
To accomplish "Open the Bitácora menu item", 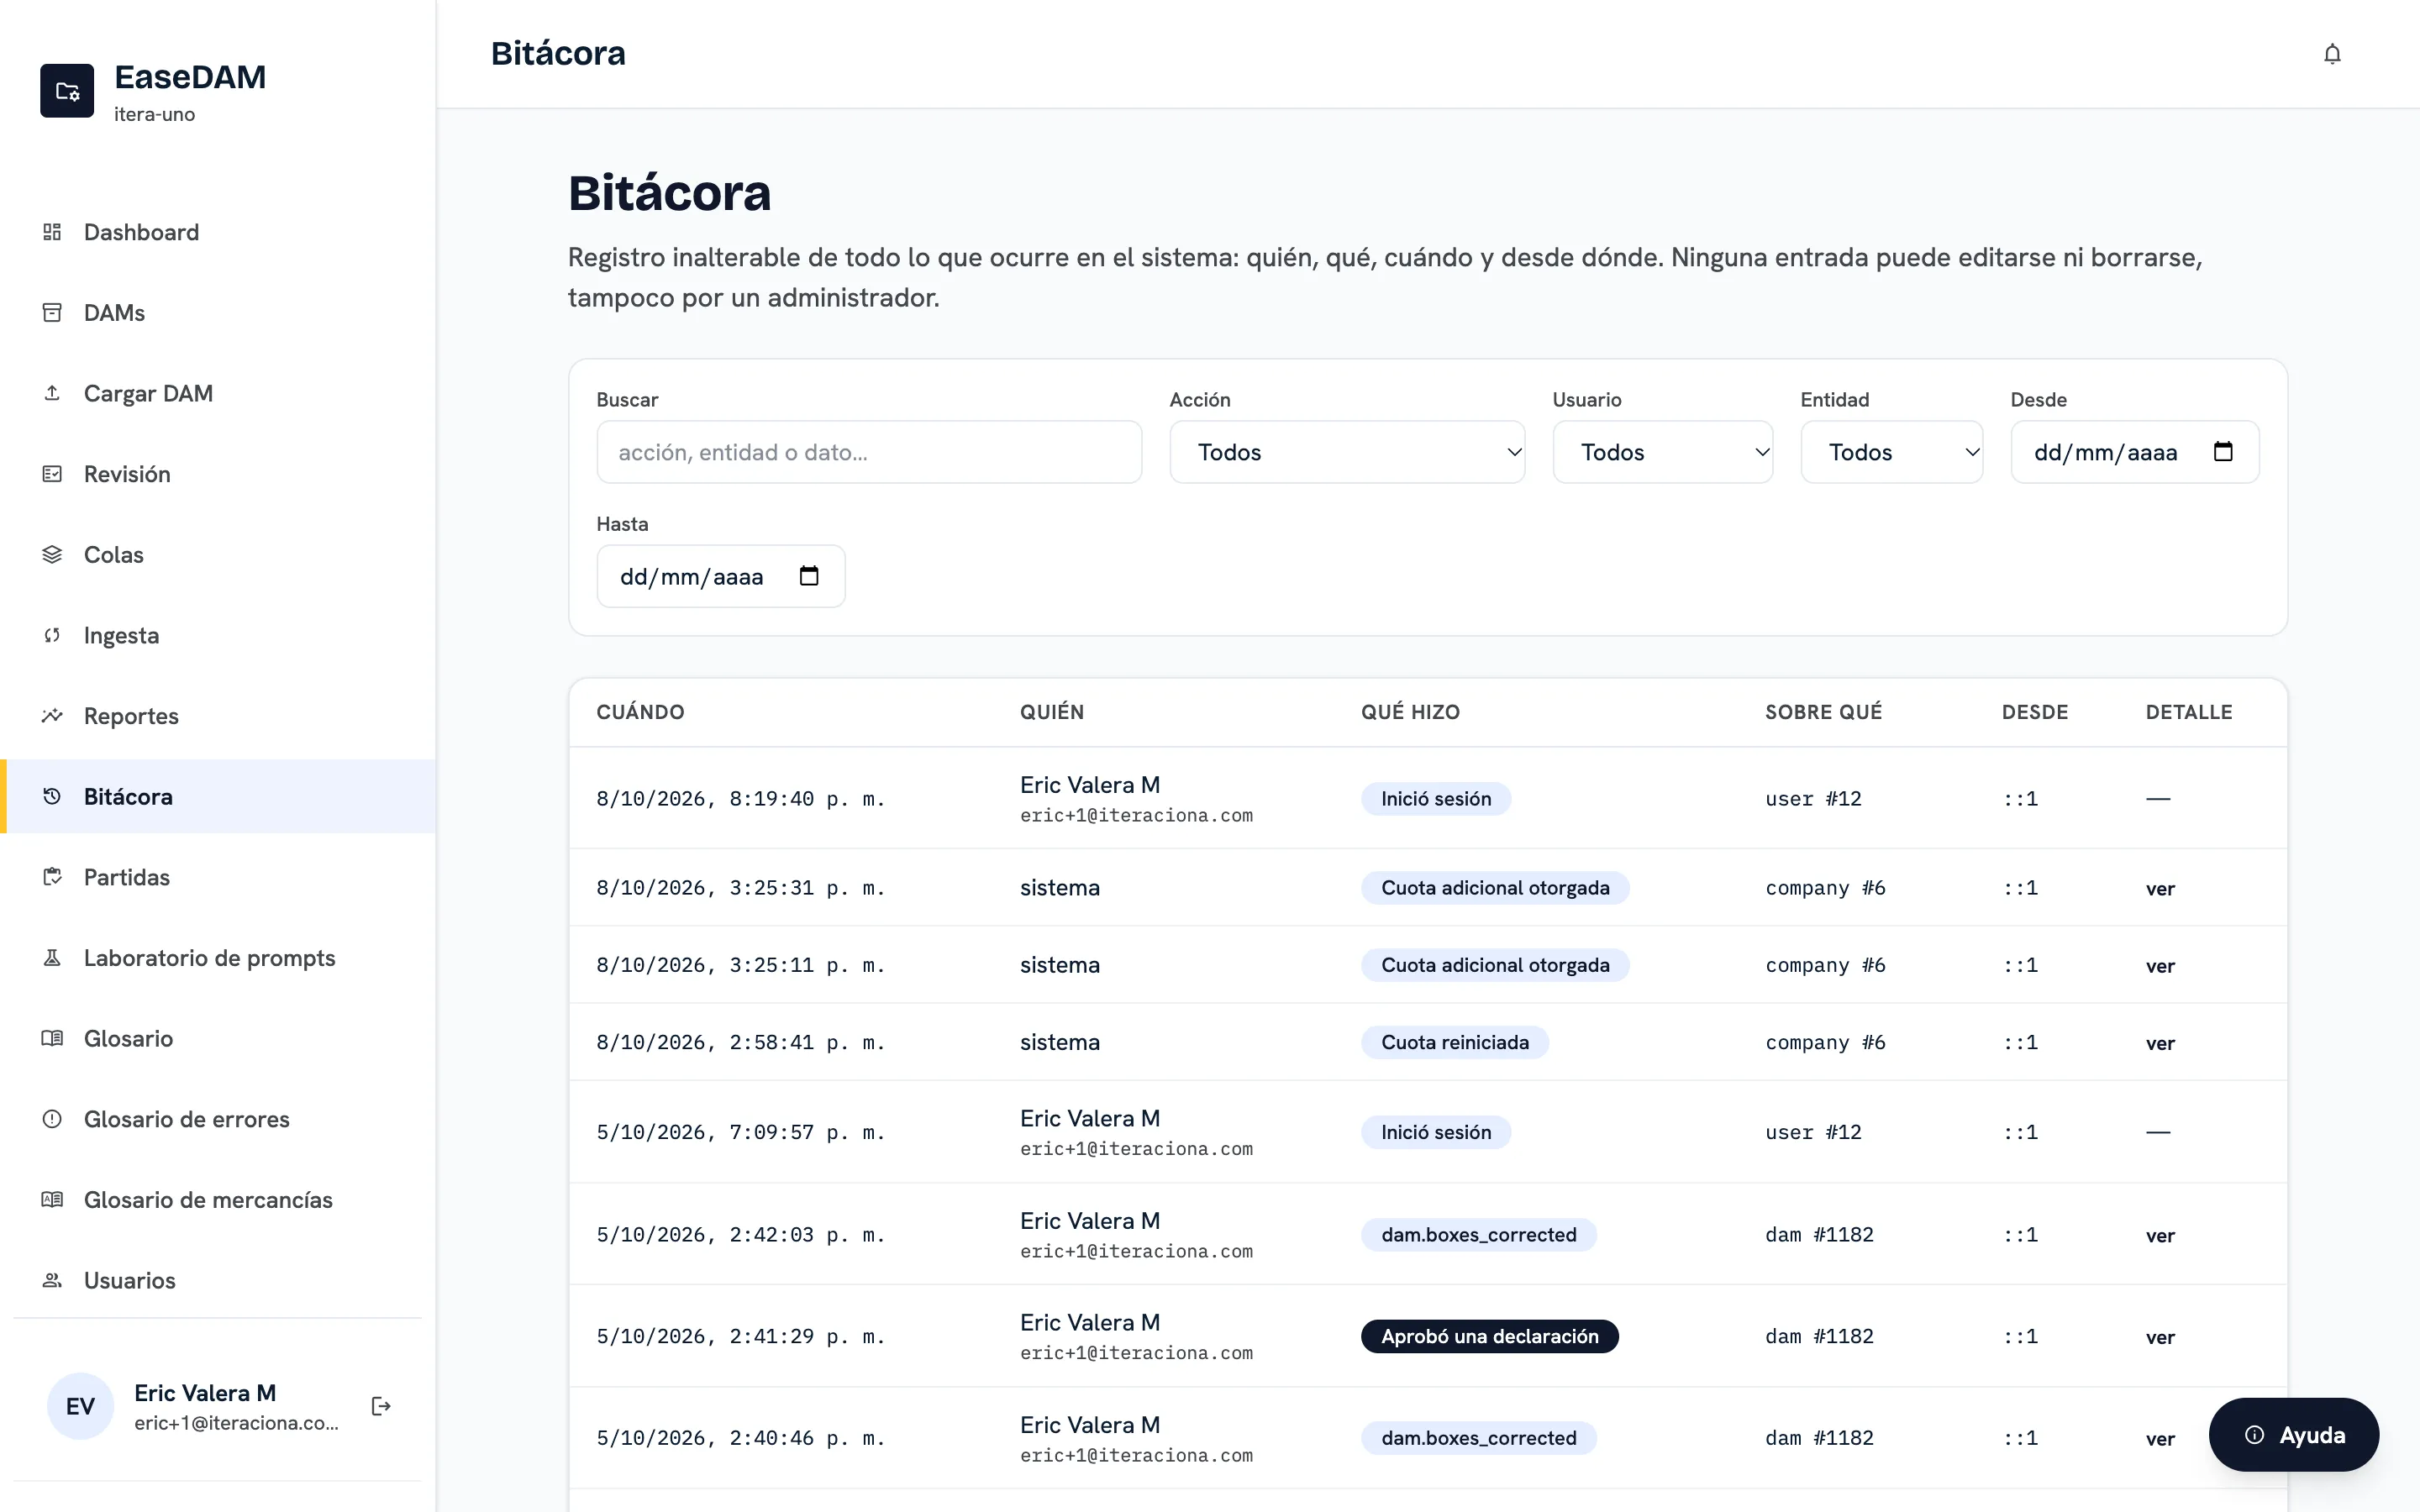I will point(218,797).
